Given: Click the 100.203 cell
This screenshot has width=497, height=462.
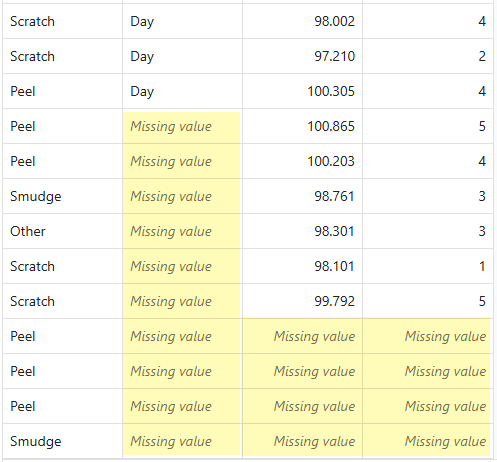Looking at the screenshot, I should [302, 161].
